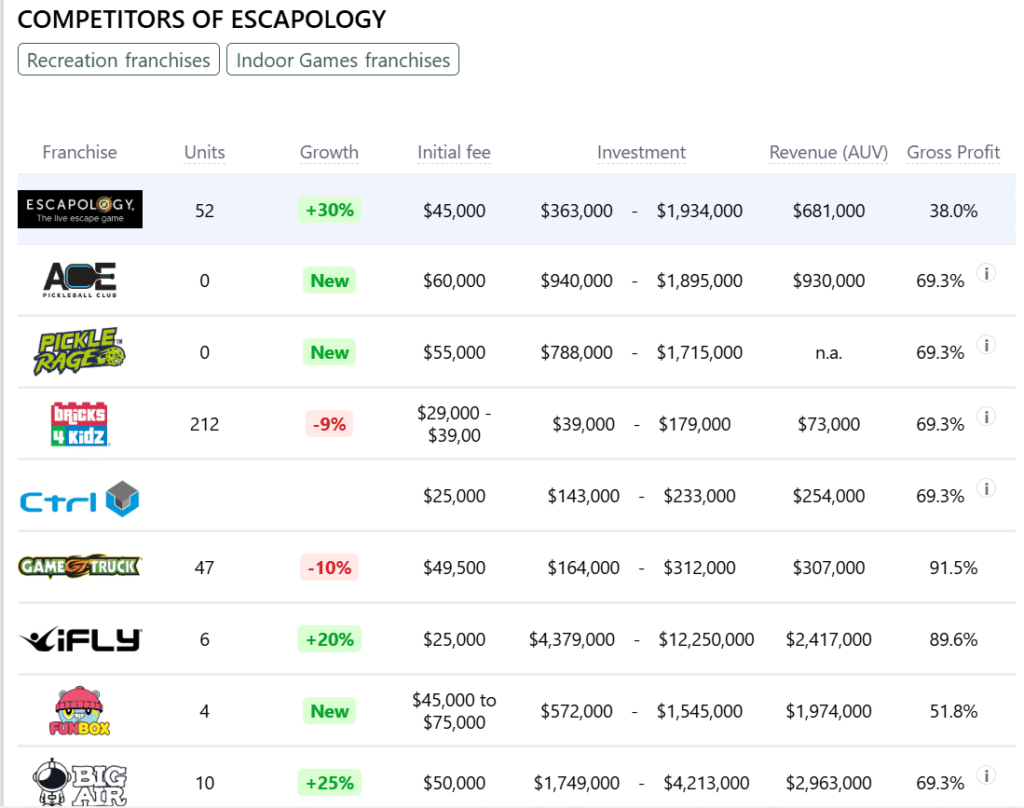Select the n.a. revenue cell
The image size is (1024, 808).
tap(829, 353)
